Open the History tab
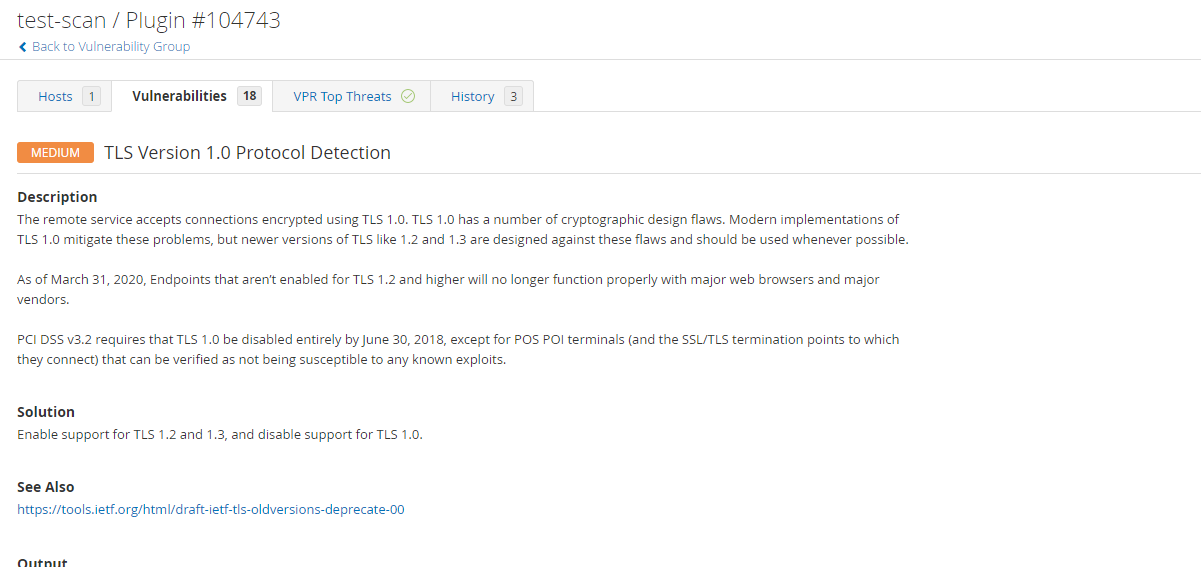 click(482, 96)
